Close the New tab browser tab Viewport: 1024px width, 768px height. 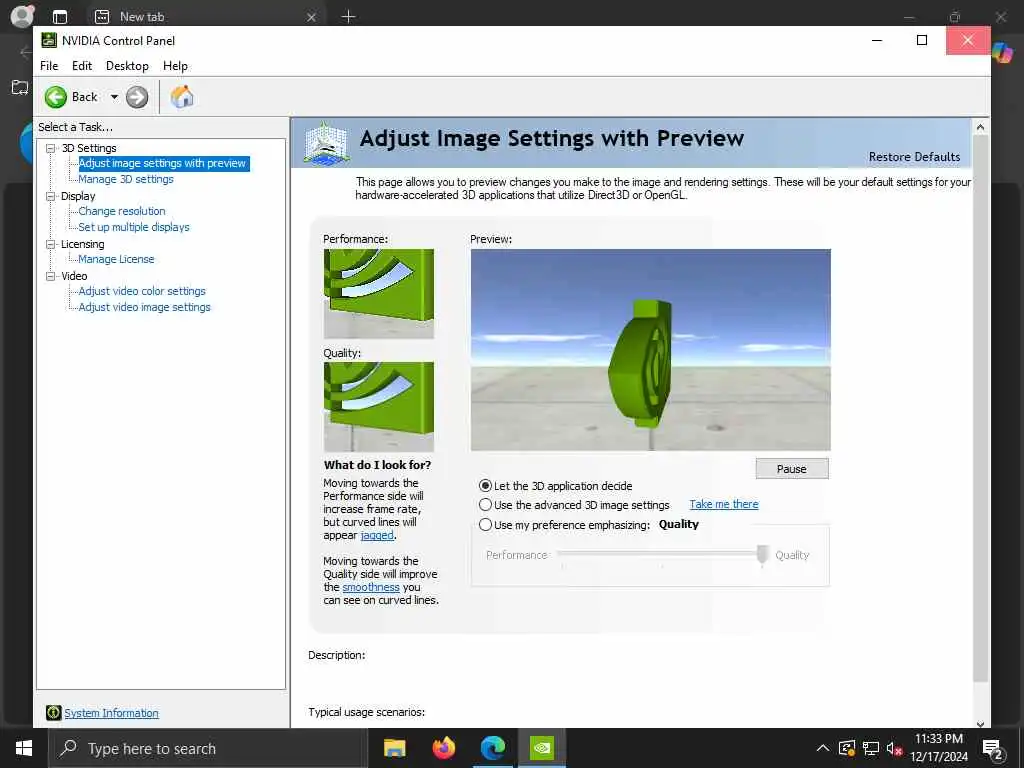312,17
